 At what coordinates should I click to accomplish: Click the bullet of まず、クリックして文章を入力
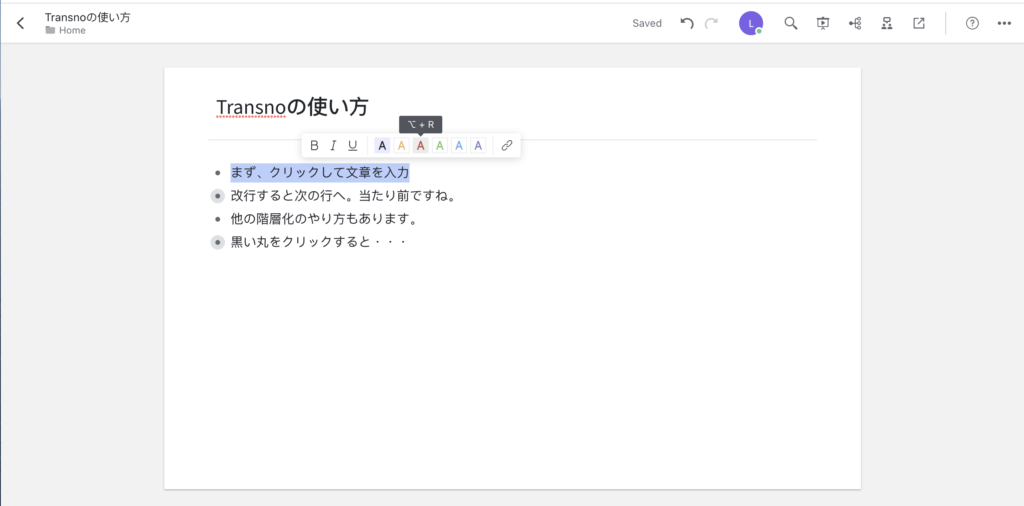[x=217, y=173]
